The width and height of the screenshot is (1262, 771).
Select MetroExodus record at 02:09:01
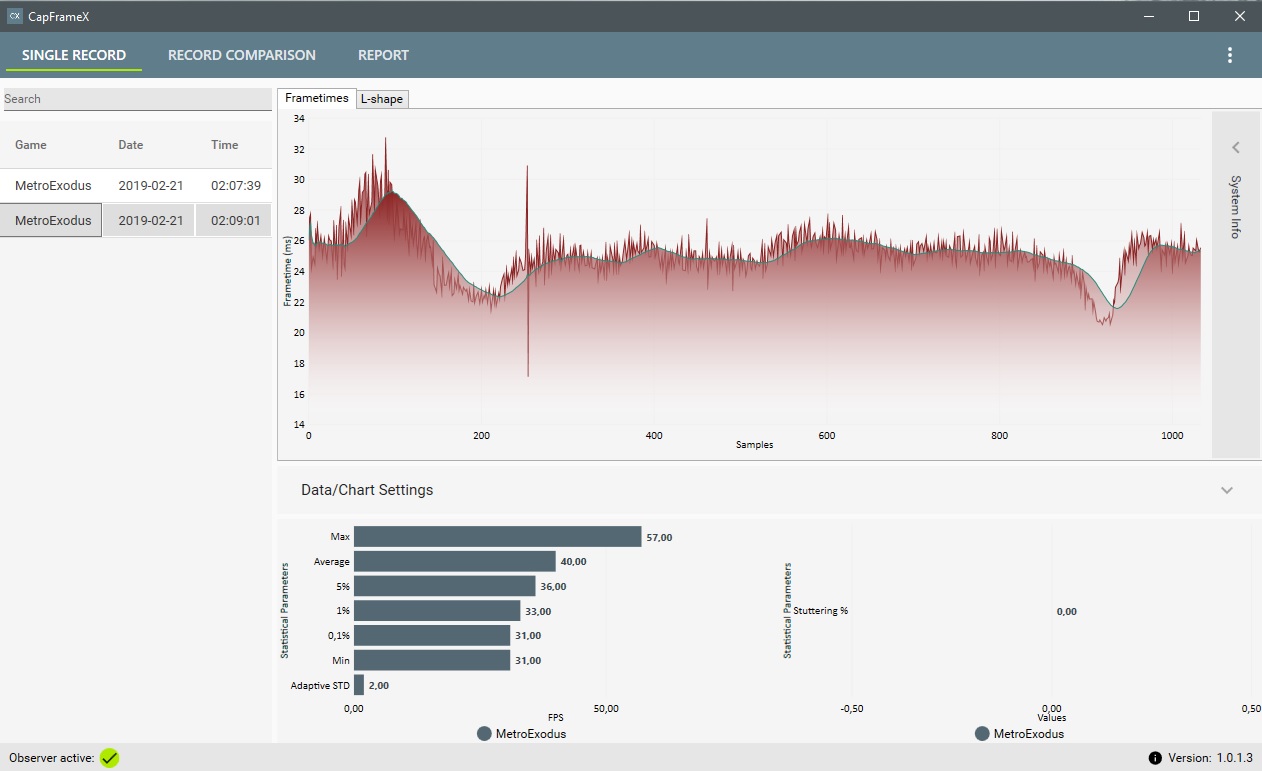tap(136, 220)
